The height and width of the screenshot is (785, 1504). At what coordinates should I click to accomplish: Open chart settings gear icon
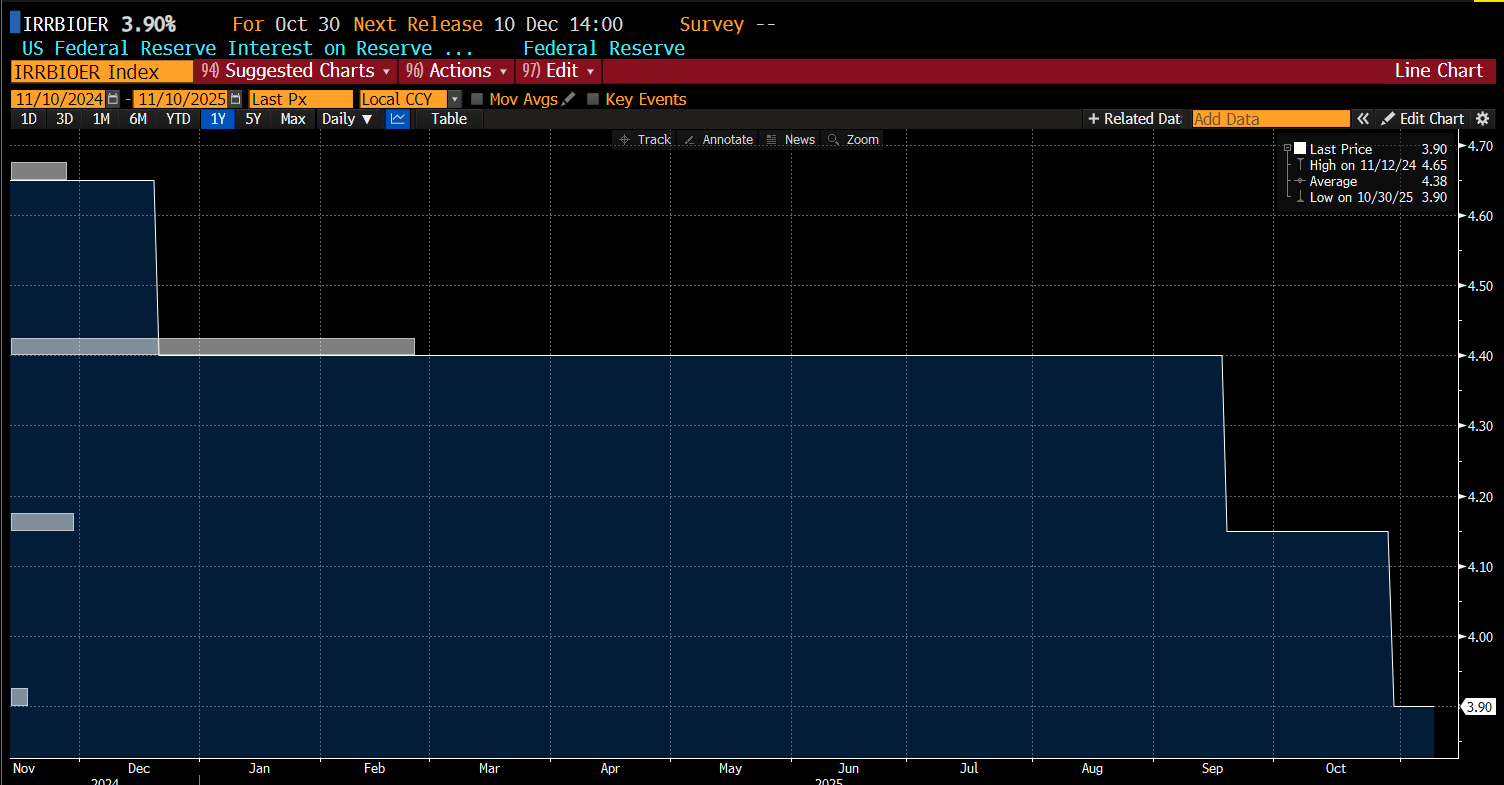click(1483, 119)
